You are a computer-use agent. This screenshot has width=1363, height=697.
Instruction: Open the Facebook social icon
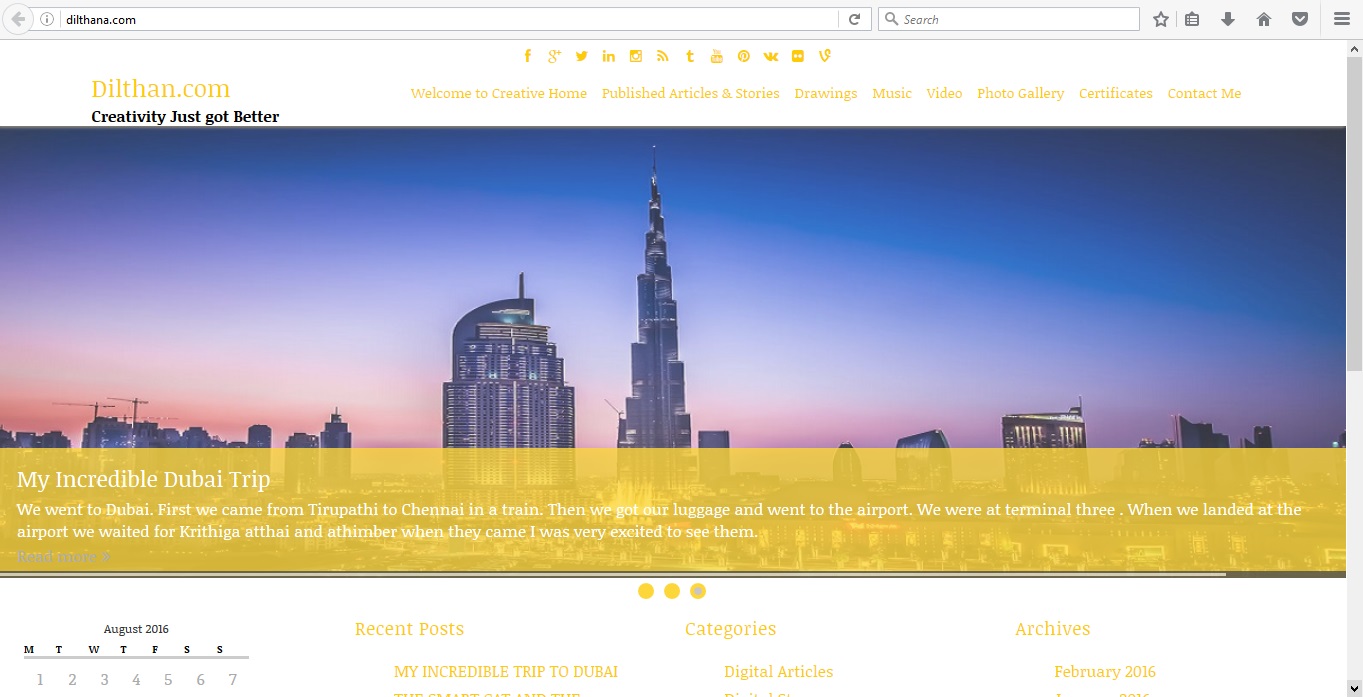point(528,56)
